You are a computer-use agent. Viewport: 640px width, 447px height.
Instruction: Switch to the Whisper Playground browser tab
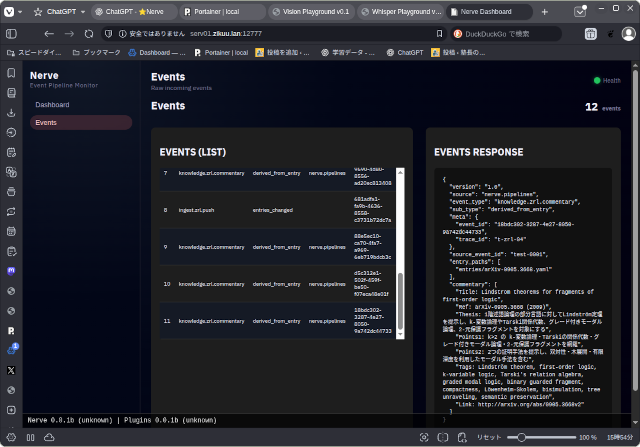(x=405, y=12)
